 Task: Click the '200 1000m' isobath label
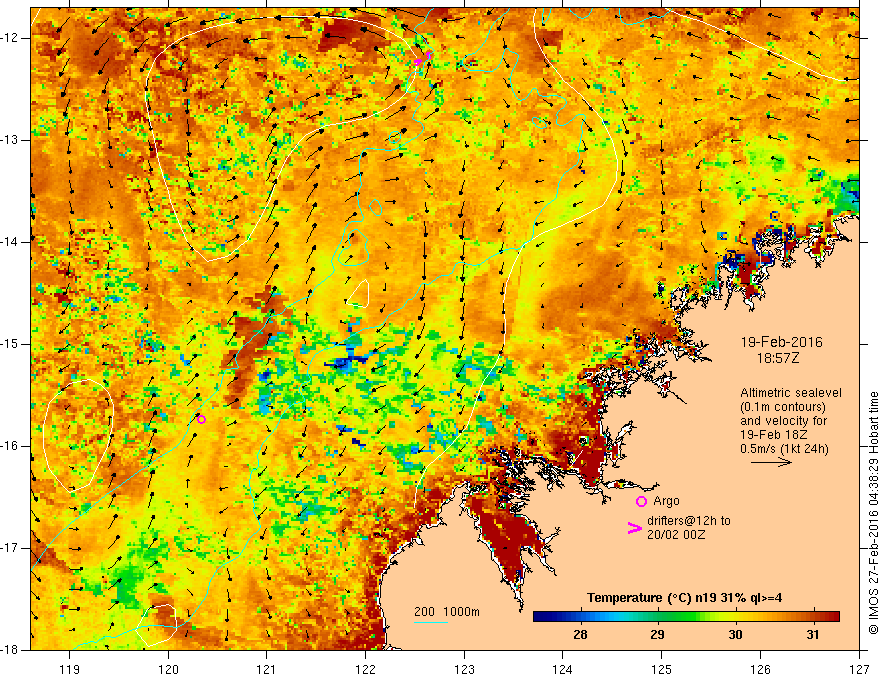(447, 612)
